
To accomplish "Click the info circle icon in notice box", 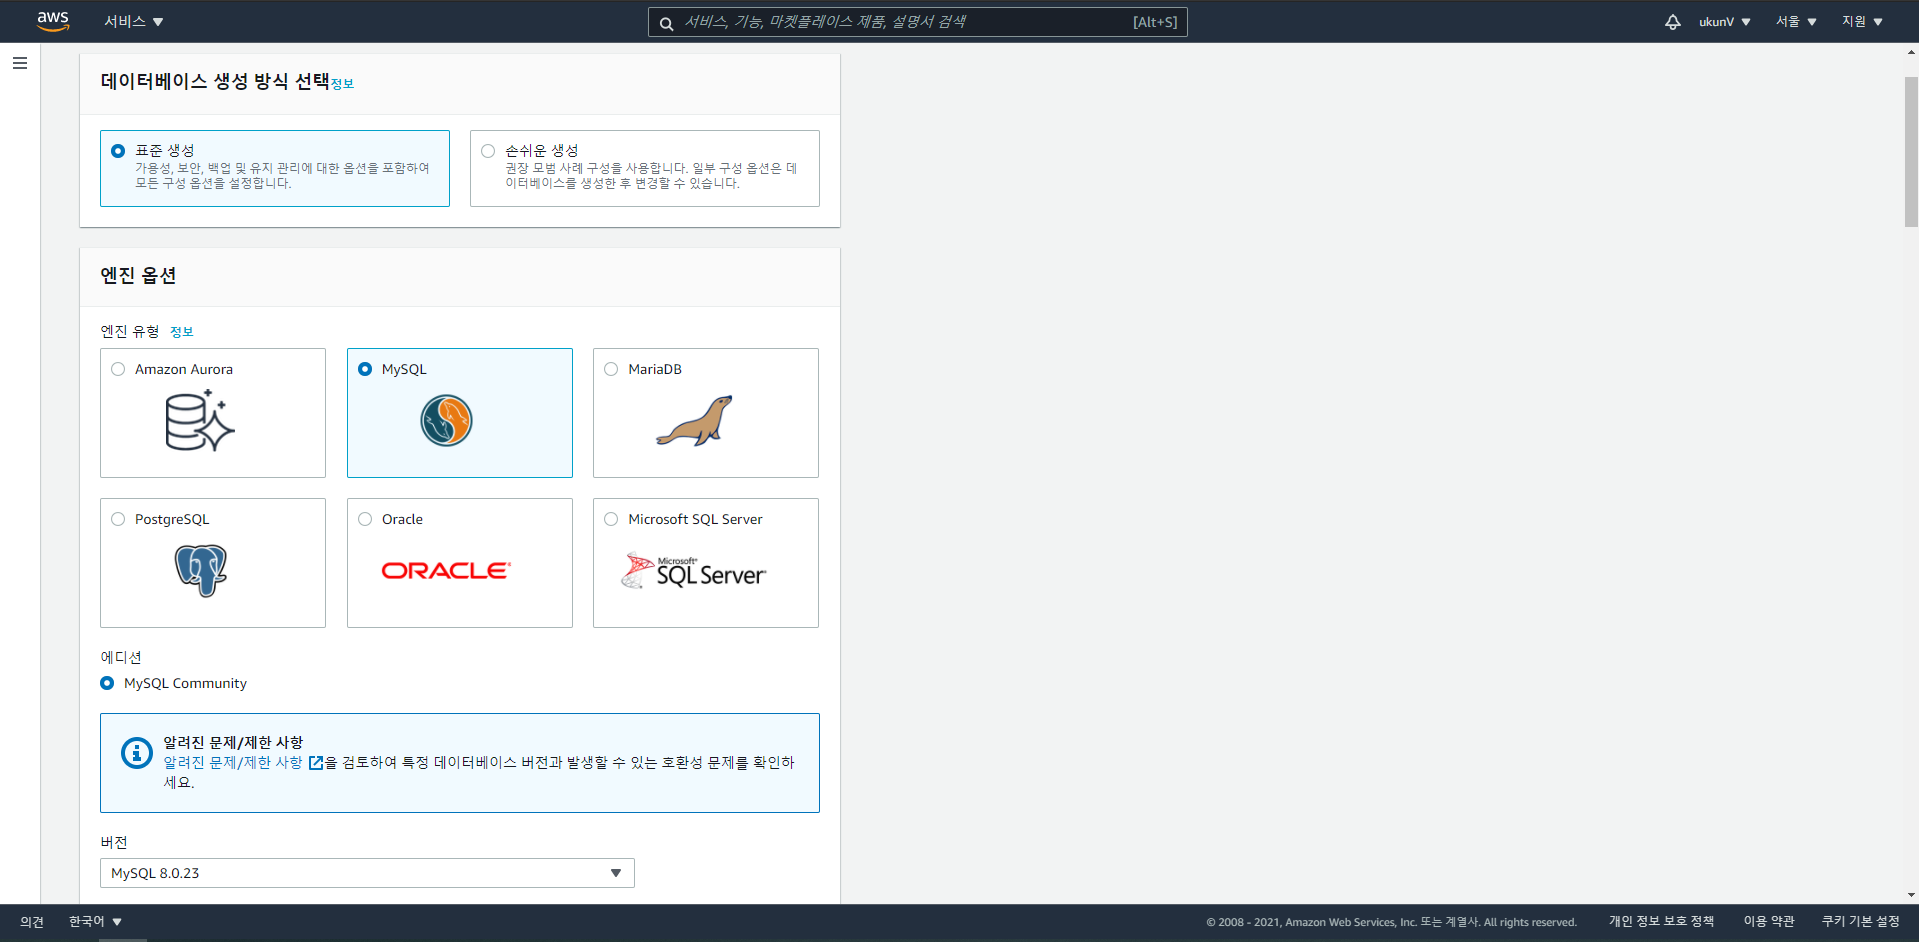I will point(136,752).
